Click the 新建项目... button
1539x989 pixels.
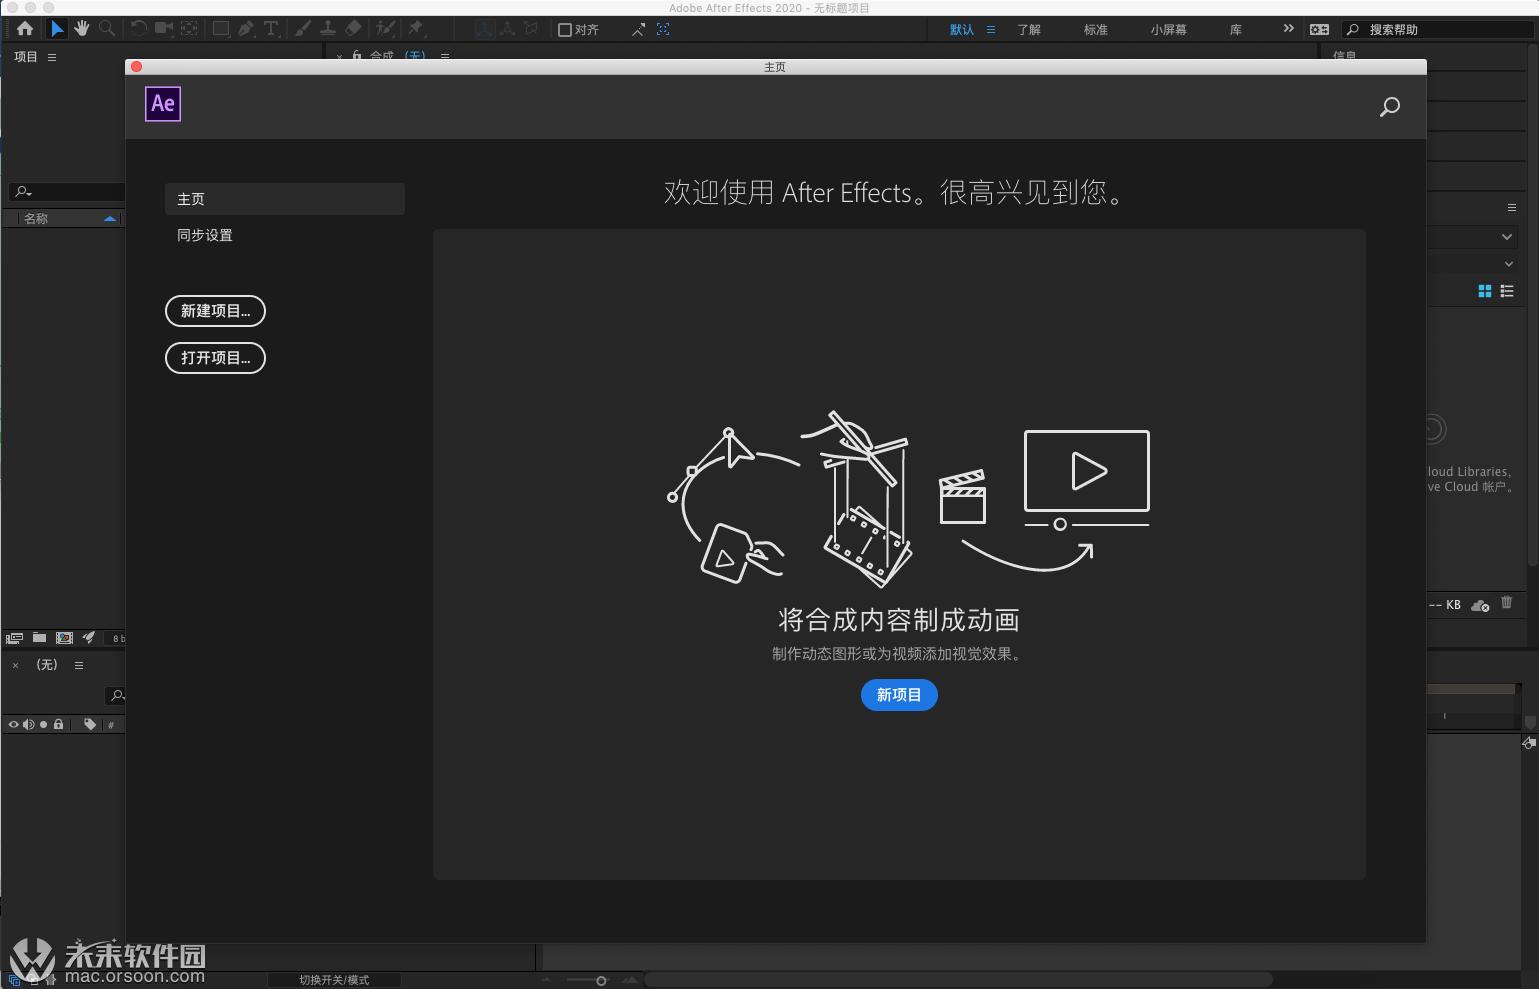pos(215,311)
